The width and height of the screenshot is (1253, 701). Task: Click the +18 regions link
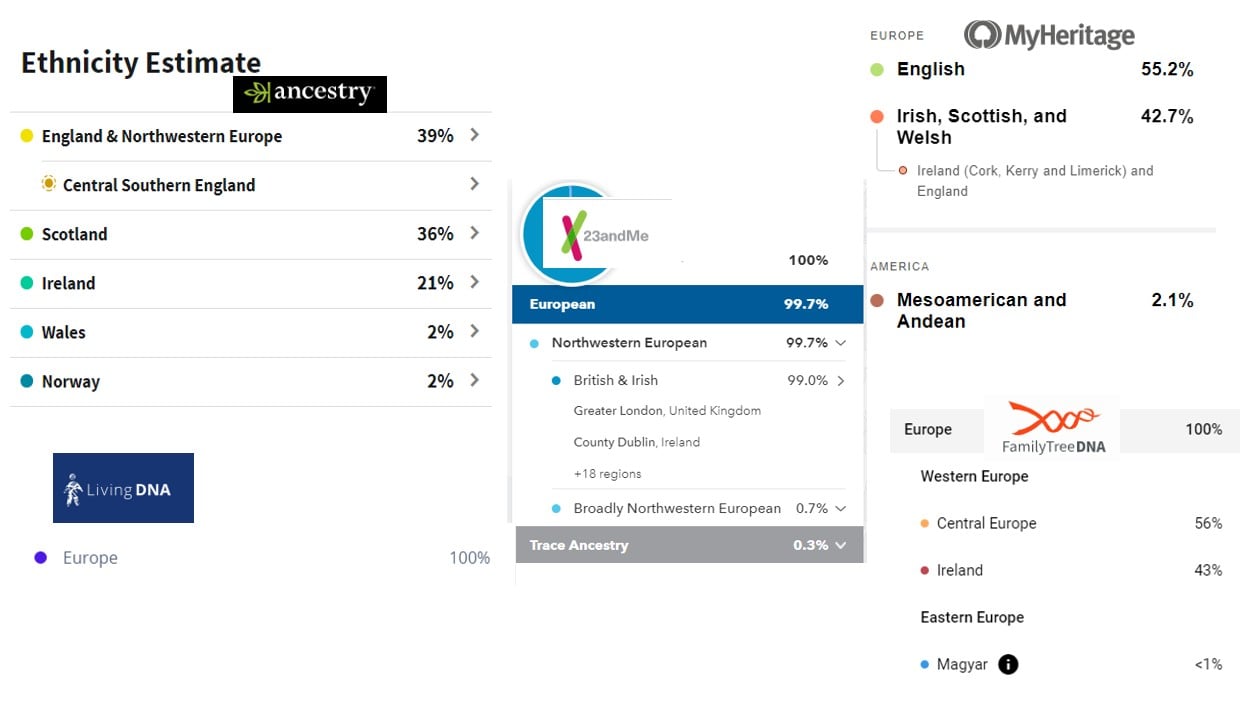click(607, 474)
